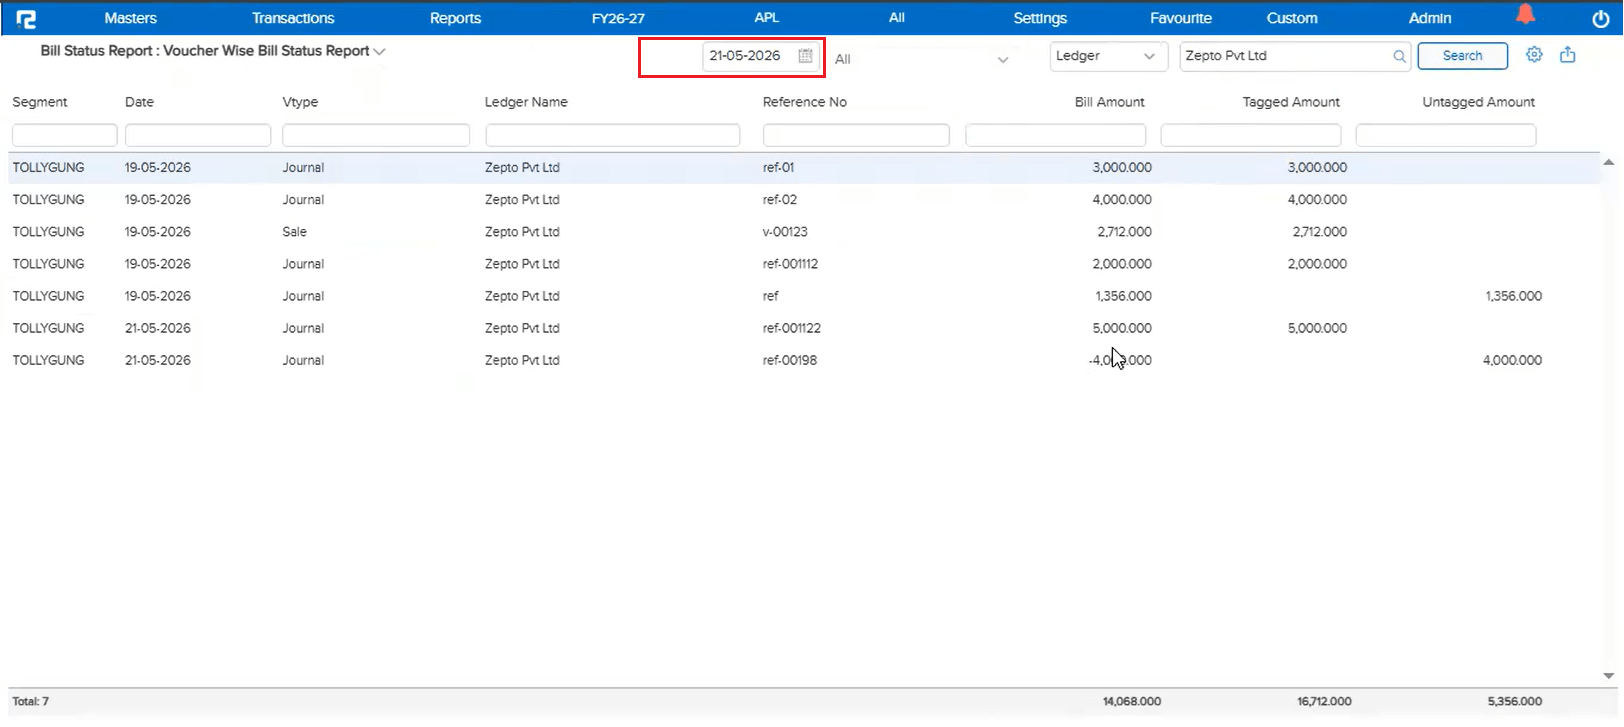Viewport: 1624px width, 727px height.
Task: Select the row with reference ref-00198
Action: point(805,360)
